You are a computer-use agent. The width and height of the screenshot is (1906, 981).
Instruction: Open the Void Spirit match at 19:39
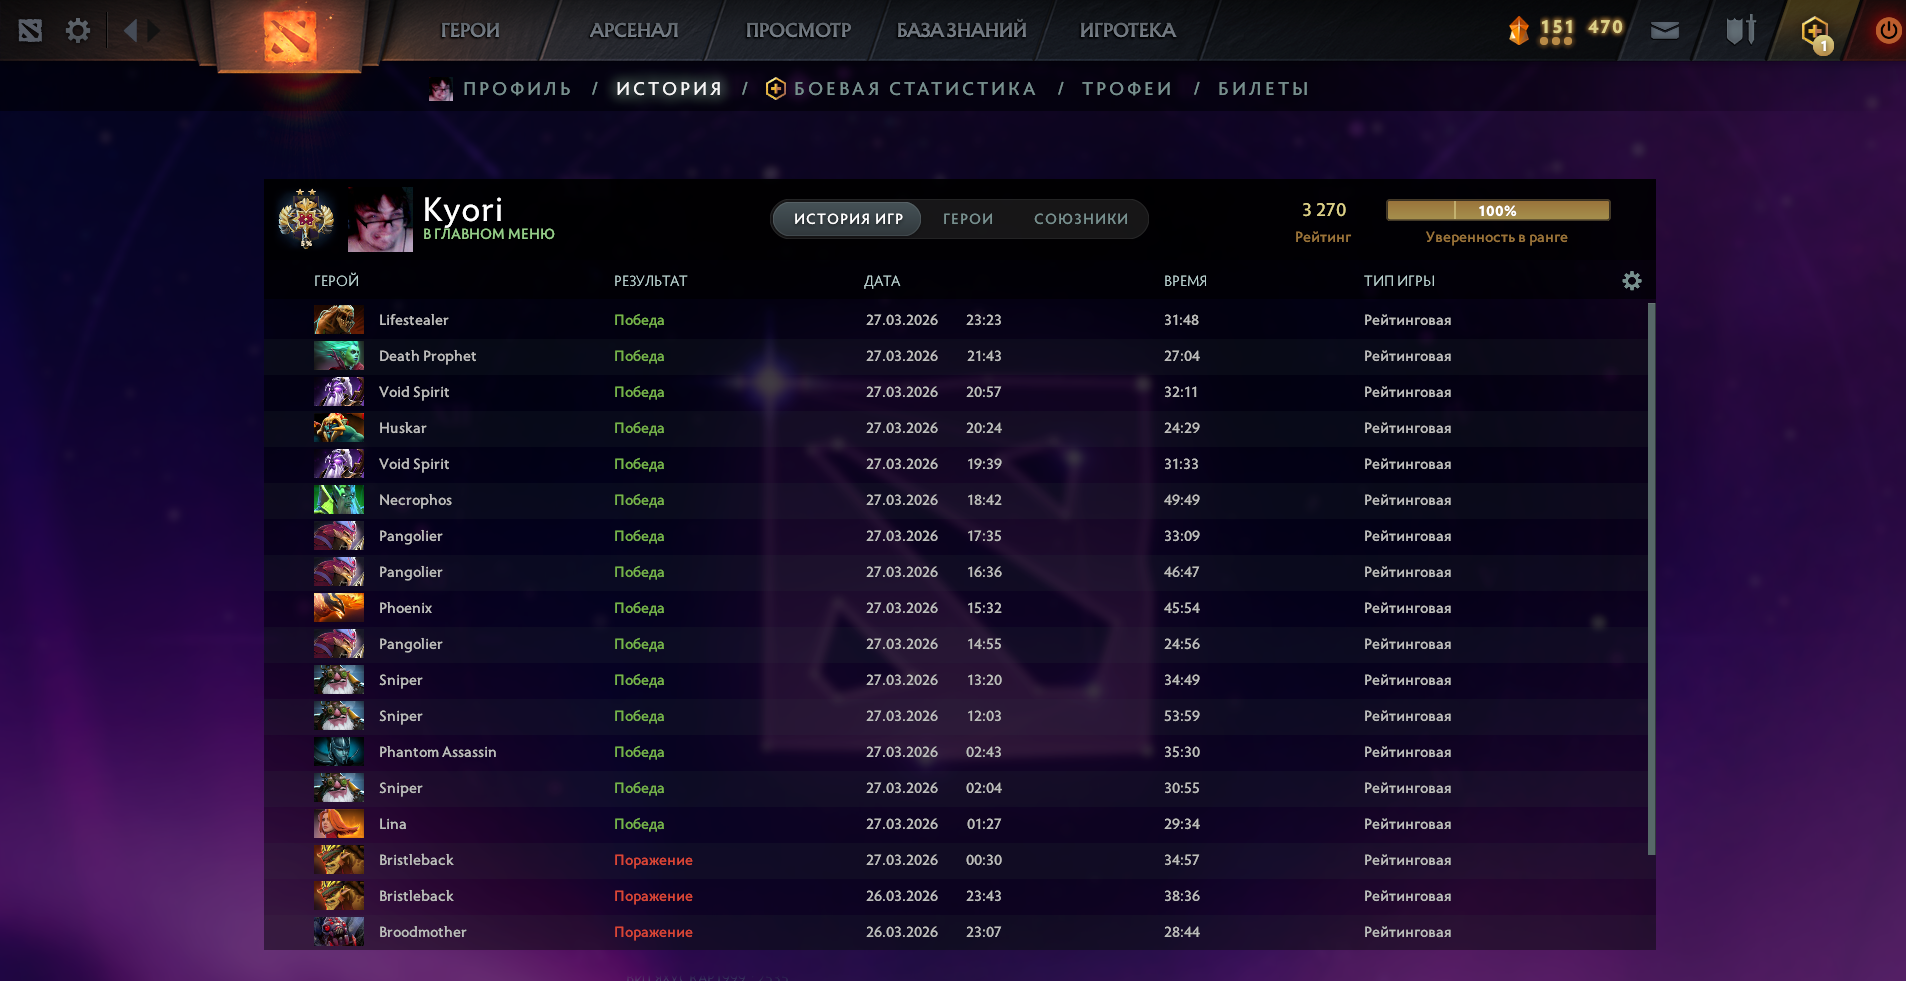[x=955, y=464]
